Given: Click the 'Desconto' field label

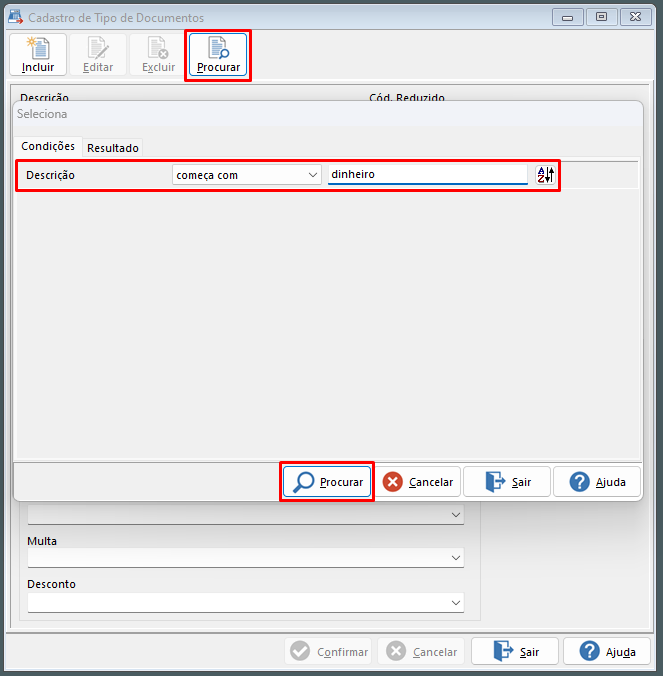Looking at the screenshot, I should pyautogui.click(x=51, y=584).
